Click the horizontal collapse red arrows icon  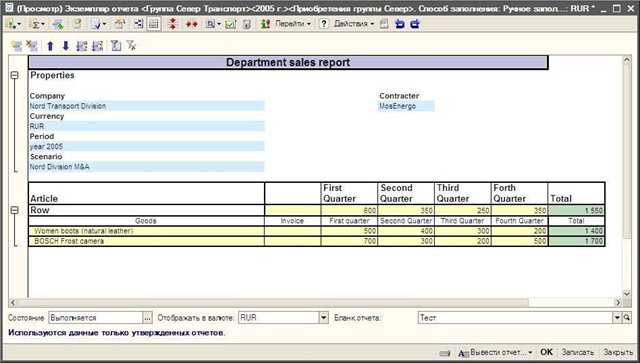191,24
